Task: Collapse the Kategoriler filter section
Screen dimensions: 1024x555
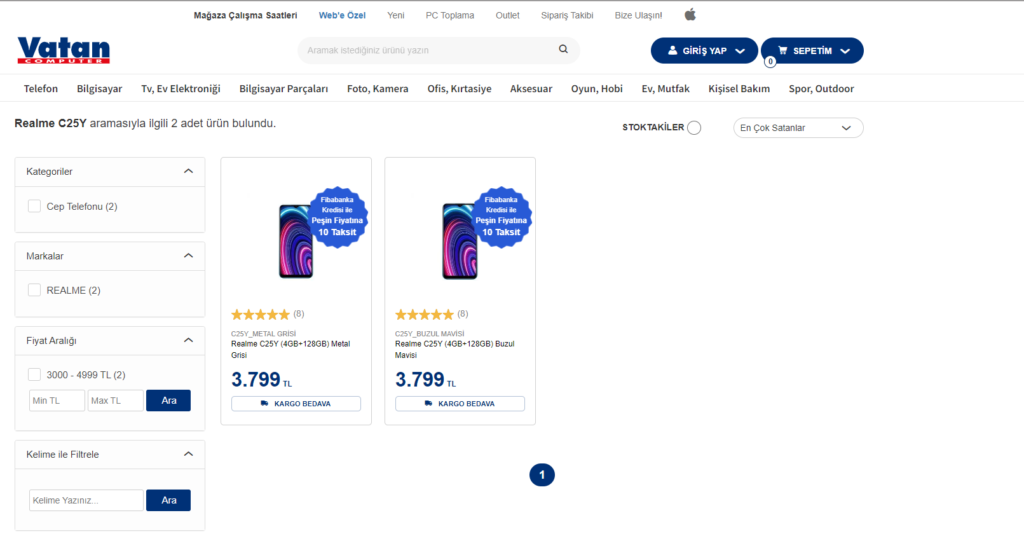Action: pos(188,171)
